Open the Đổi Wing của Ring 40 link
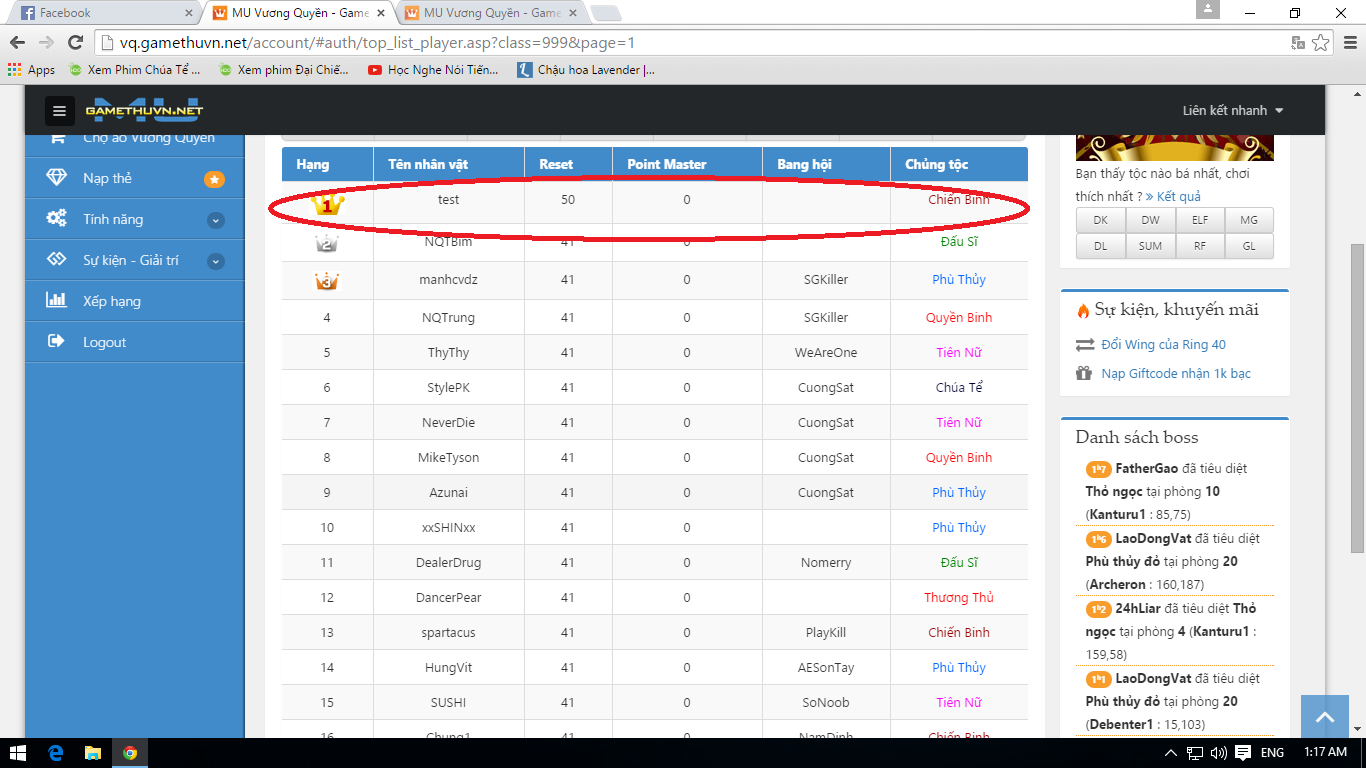1366x768 pixels. (1163, 344)
